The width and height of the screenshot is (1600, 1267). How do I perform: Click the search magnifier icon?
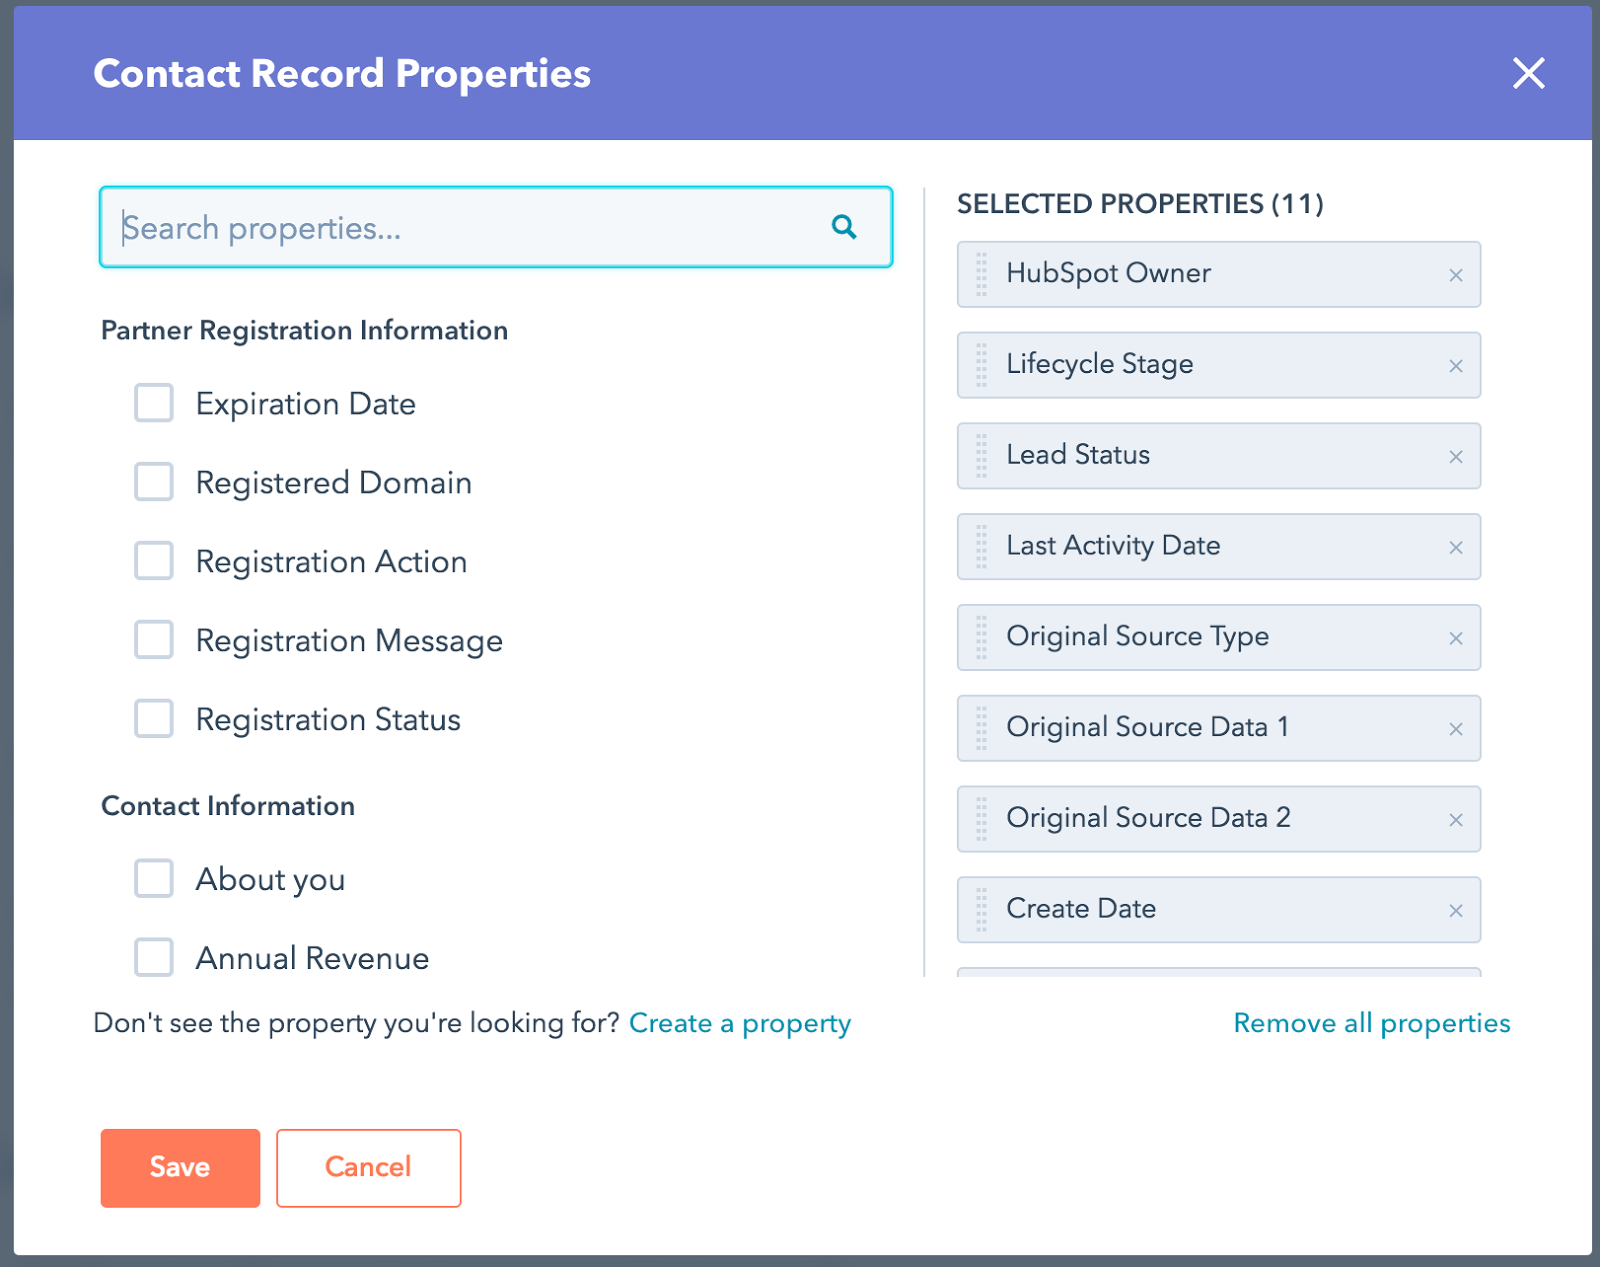point(844,227)
